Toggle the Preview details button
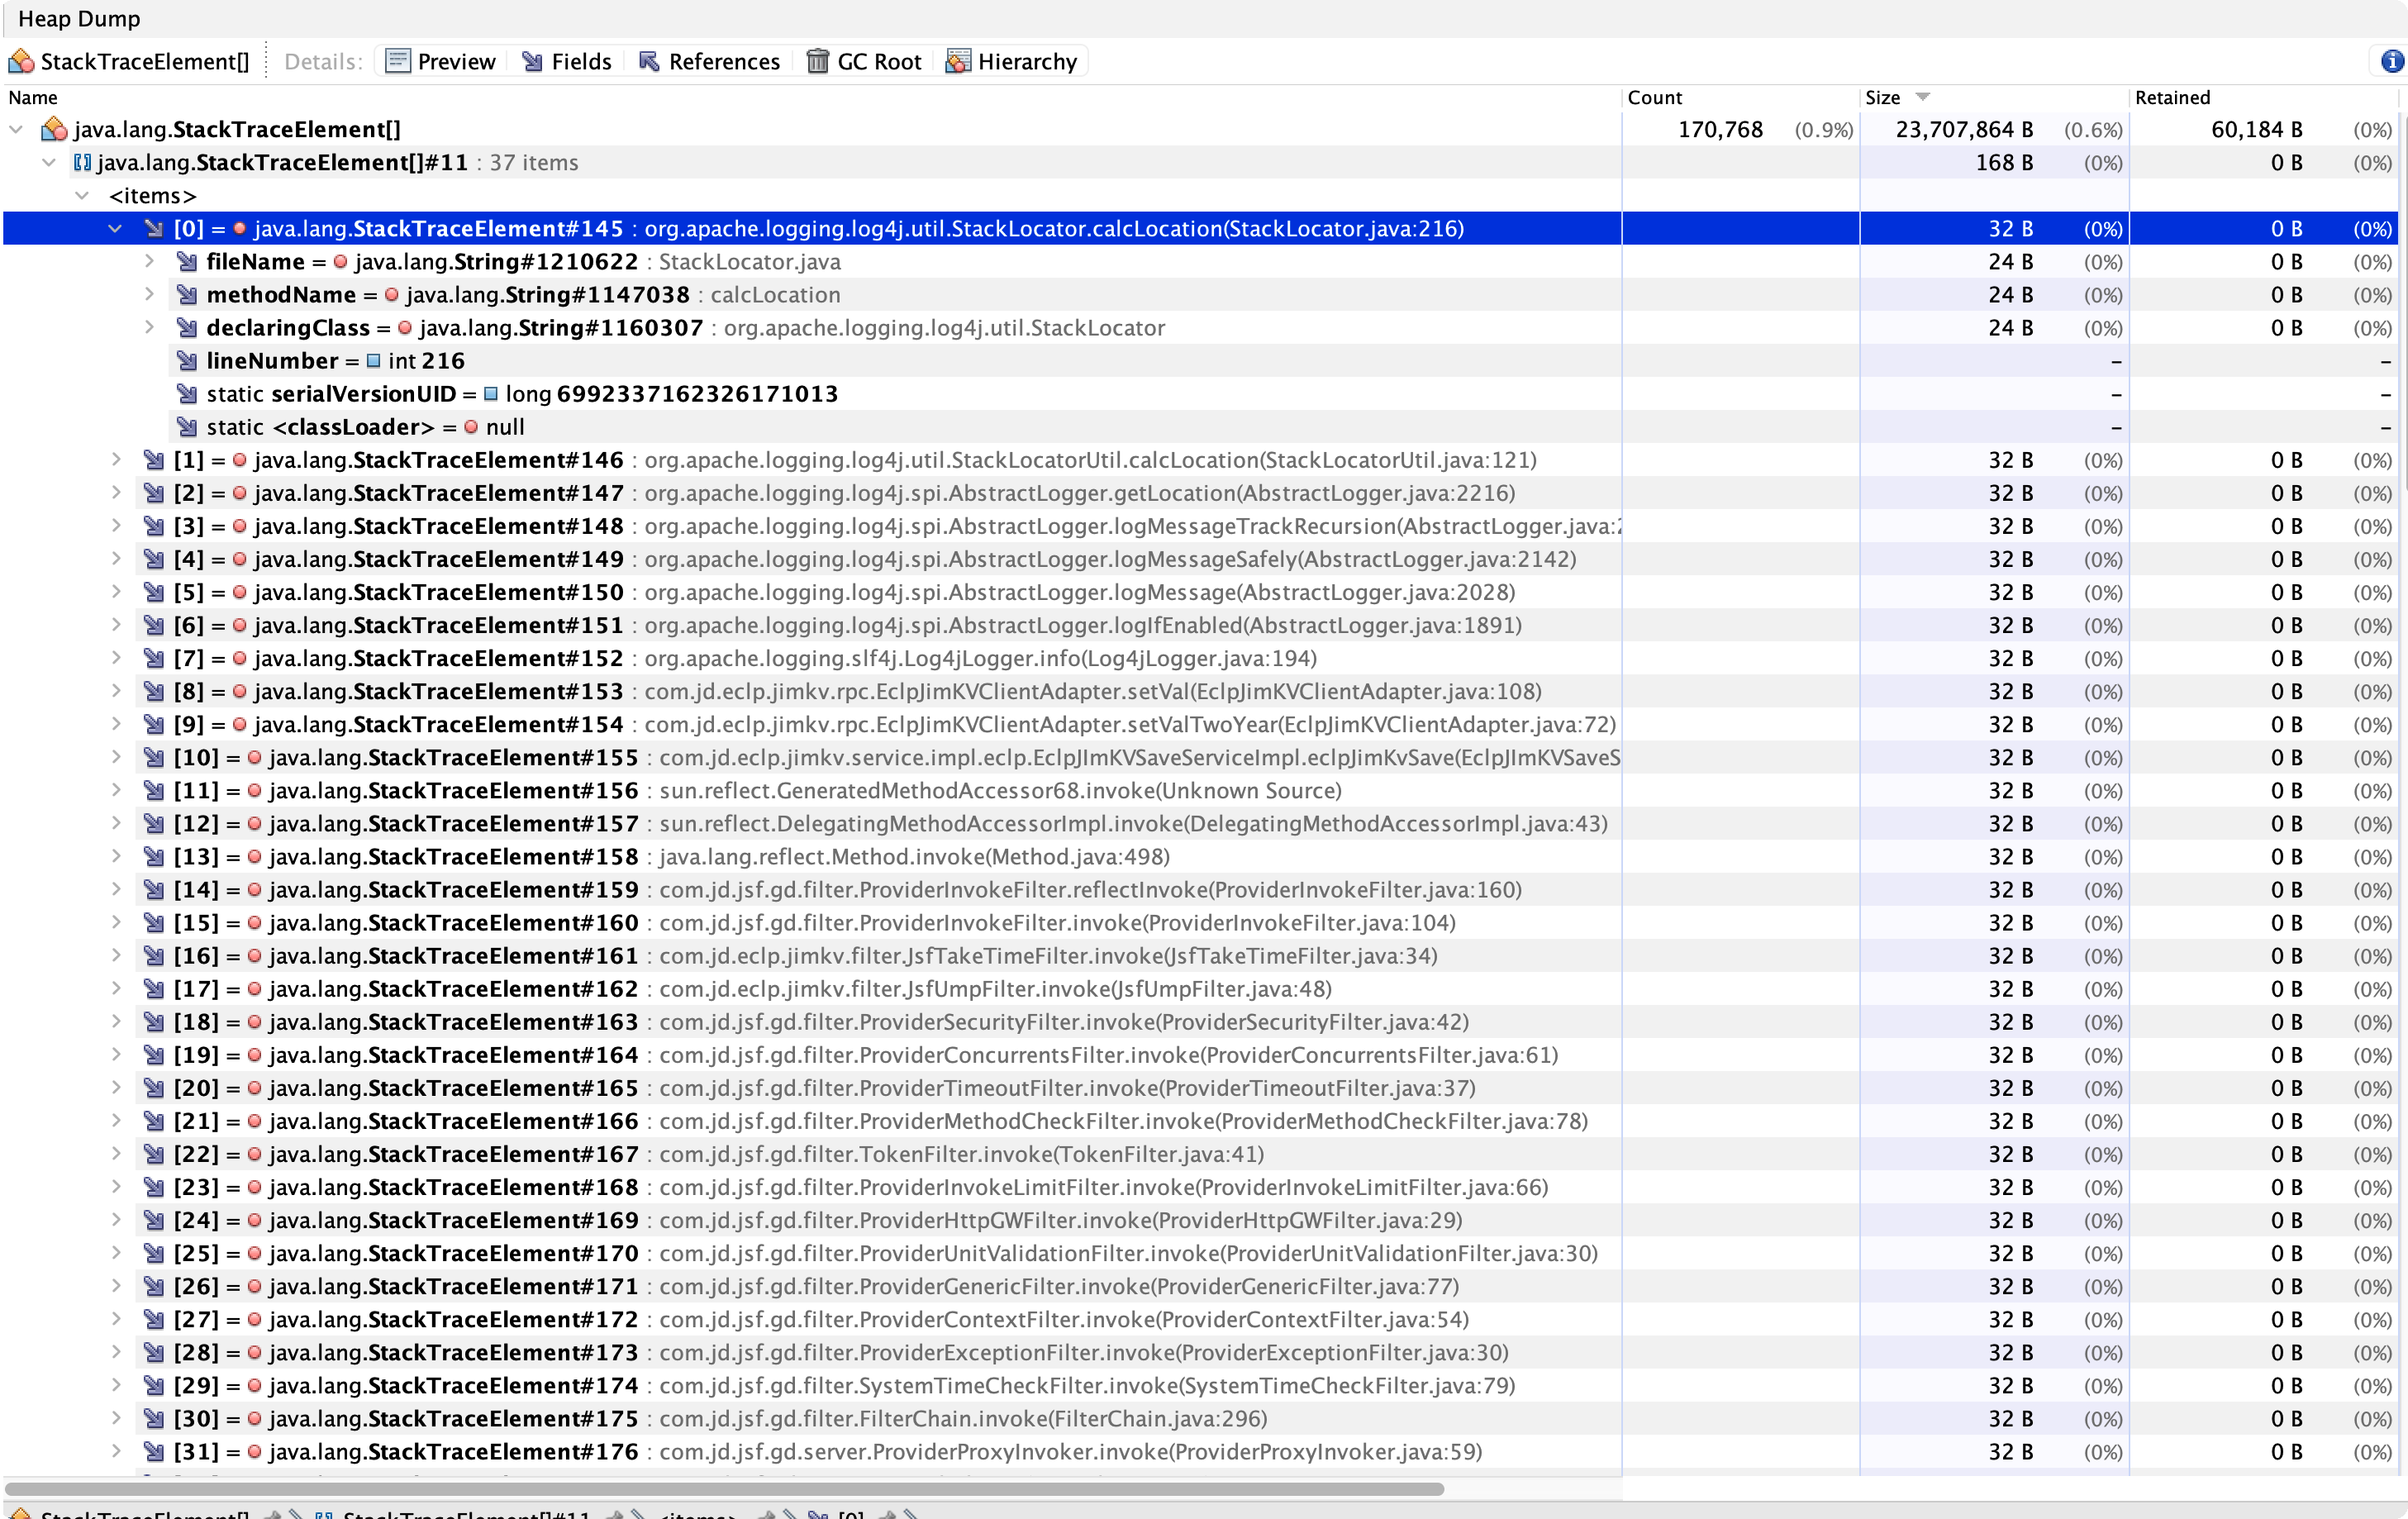Screen dimensions: 2408x1519 click(441, 62)
